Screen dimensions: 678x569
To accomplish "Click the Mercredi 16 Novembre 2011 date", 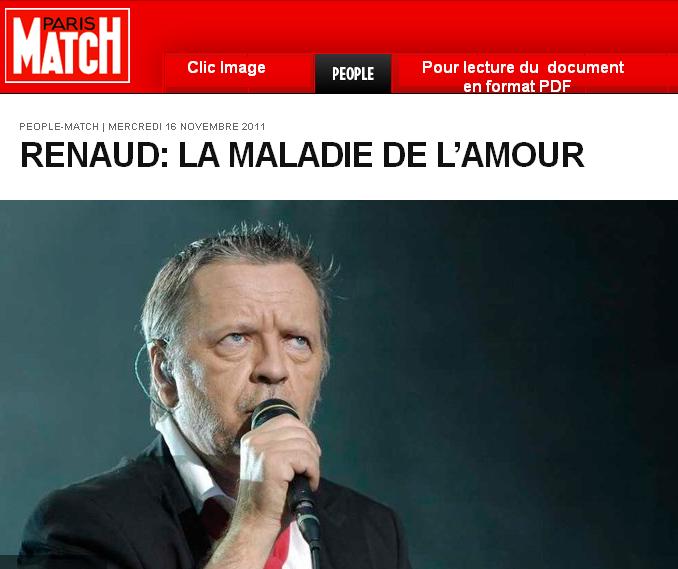I will point(186,127).
